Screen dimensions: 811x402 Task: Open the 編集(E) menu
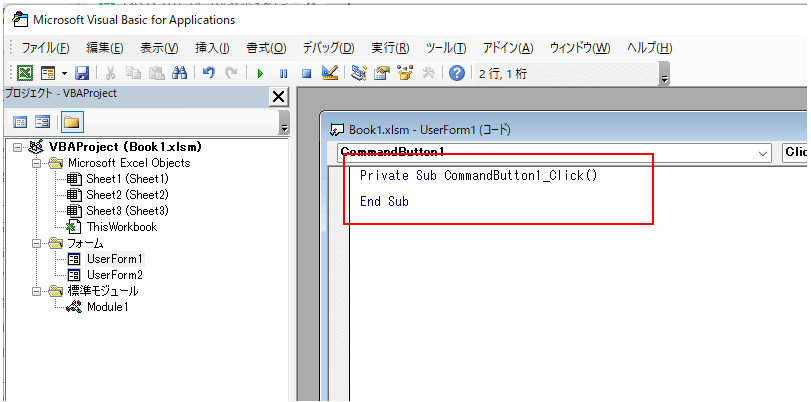coord(104,48)
